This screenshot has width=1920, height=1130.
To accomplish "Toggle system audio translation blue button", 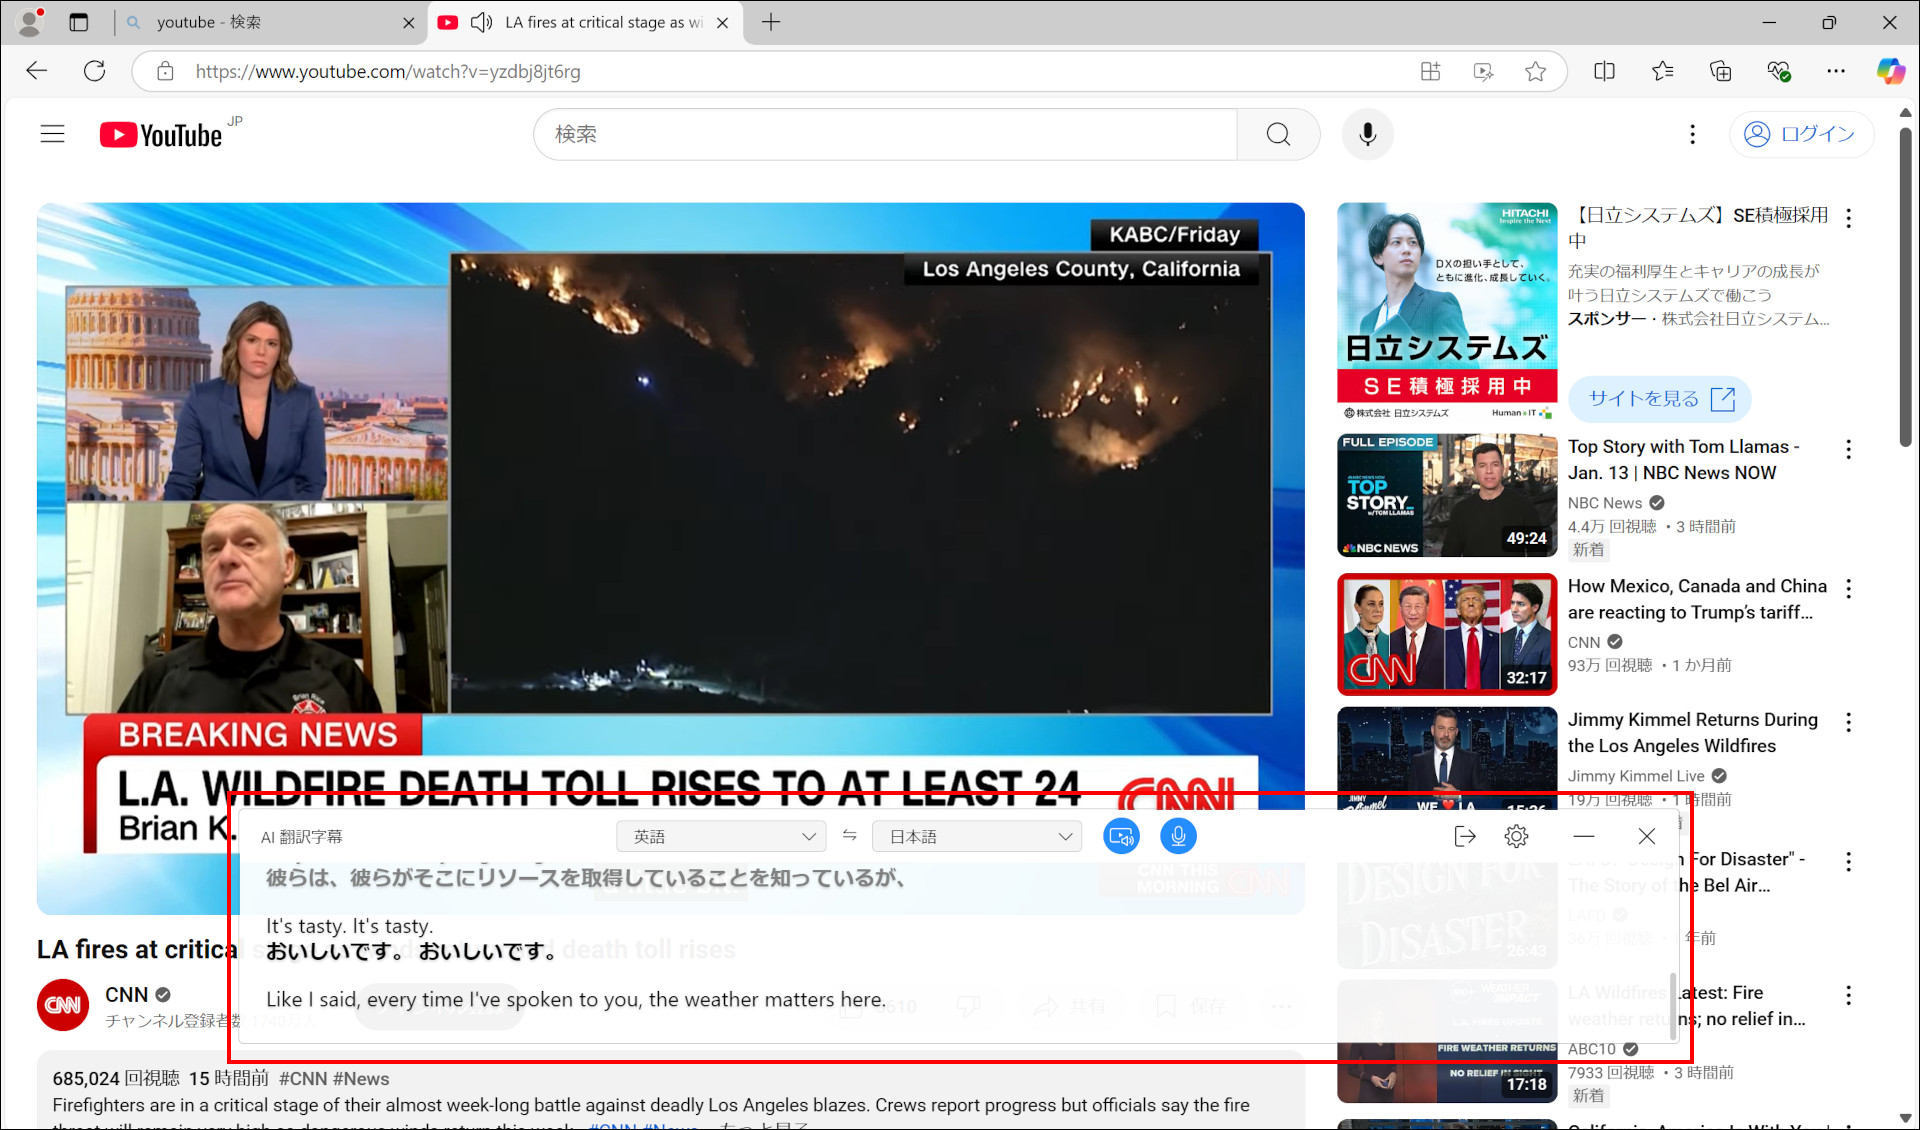I will [x=1121, y=836].
